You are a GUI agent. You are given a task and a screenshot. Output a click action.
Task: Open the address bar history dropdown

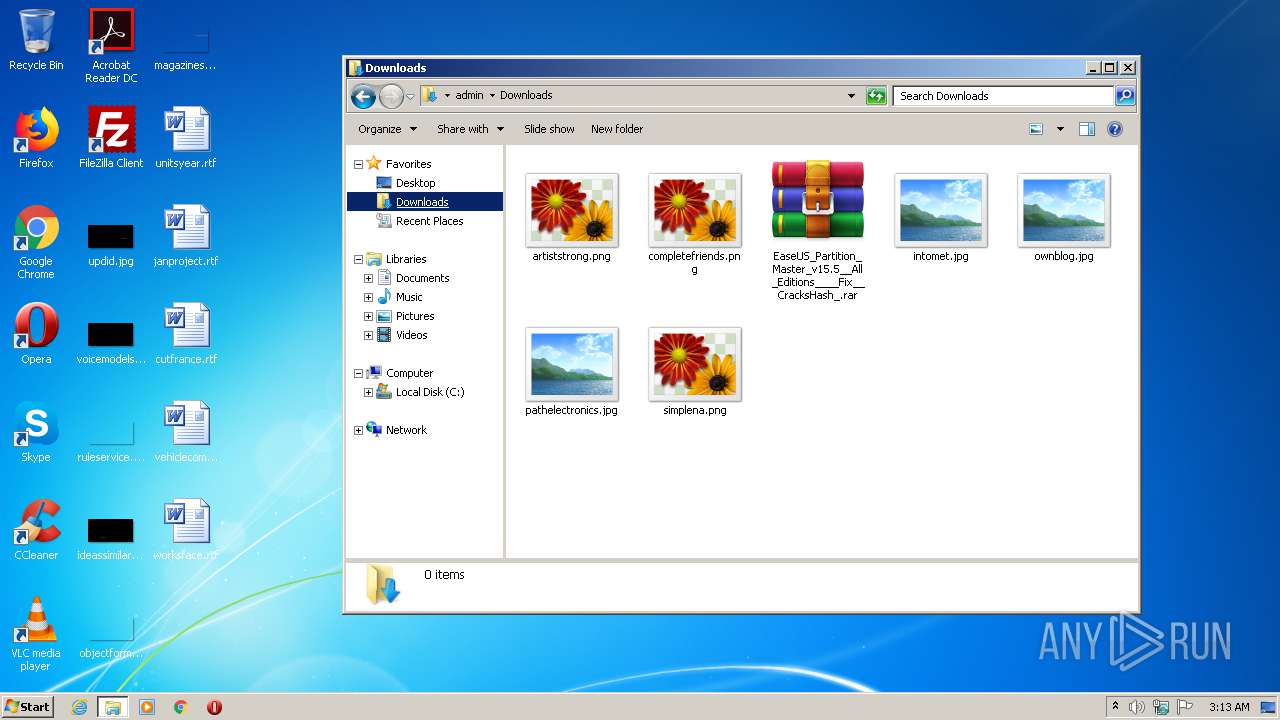[851, 96]
